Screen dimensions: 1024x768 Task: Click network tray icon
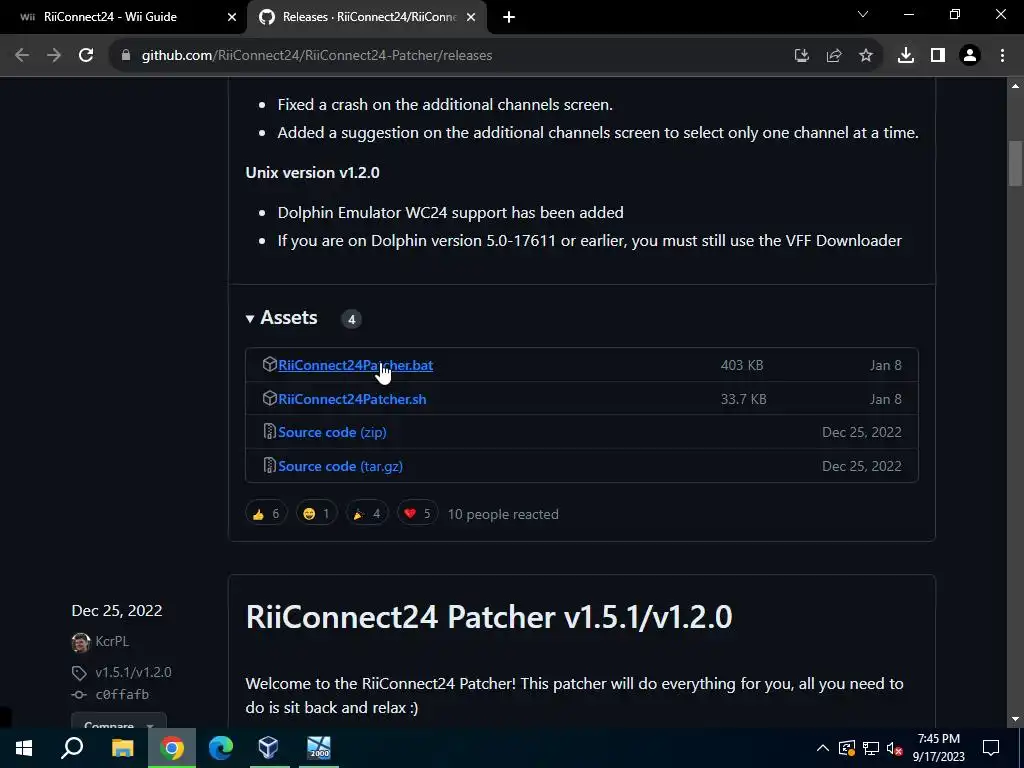pos(871,748)
